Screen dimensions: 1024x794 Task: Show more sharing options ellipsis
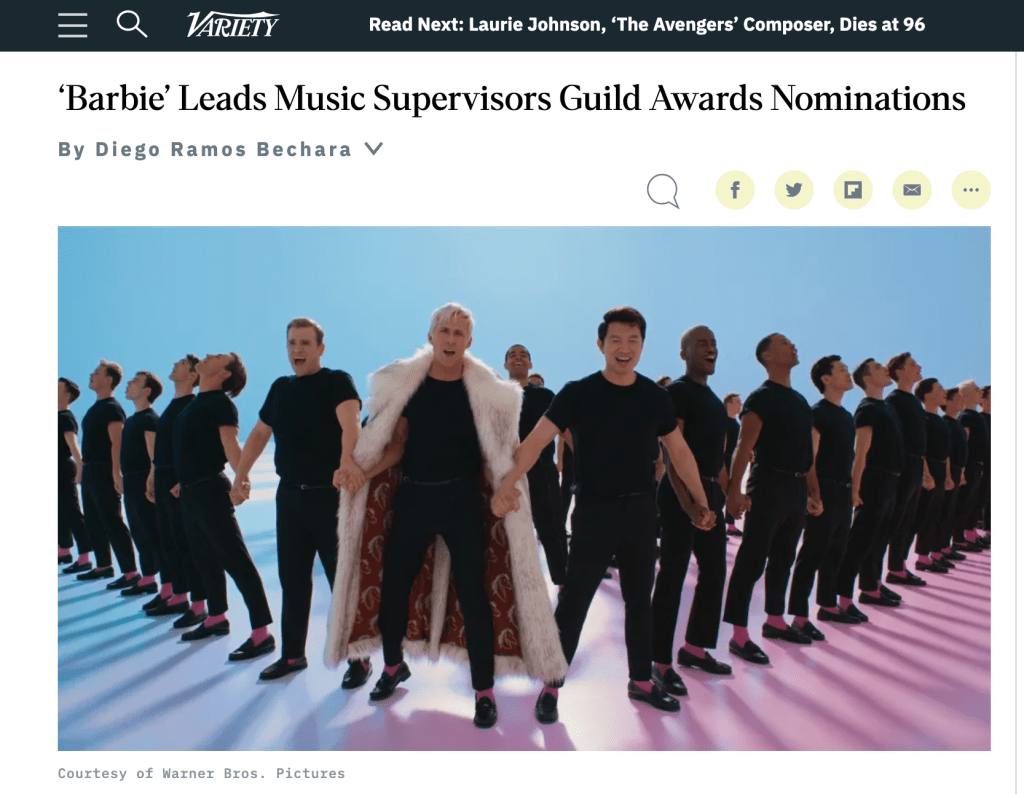[x=970, y=190]
